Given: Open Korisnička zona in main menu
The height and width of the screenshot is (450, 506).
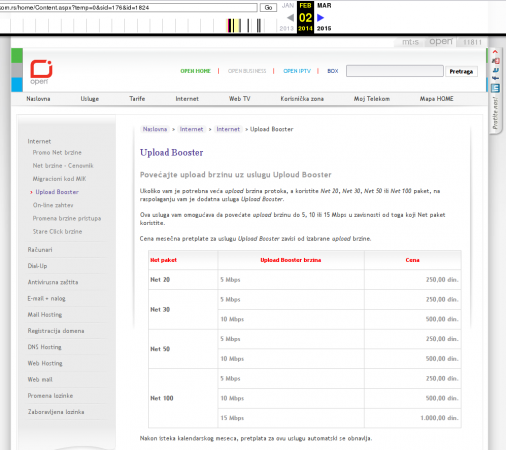Looking at the screenshot, I should [x=302, y=99].
